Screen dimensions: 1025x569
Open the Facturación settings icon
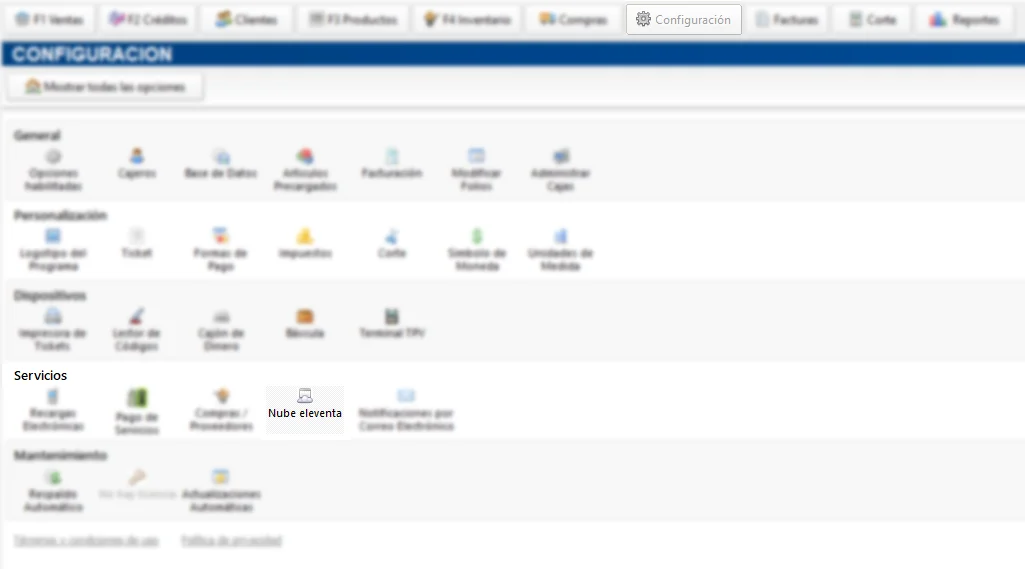click(392, 164)
